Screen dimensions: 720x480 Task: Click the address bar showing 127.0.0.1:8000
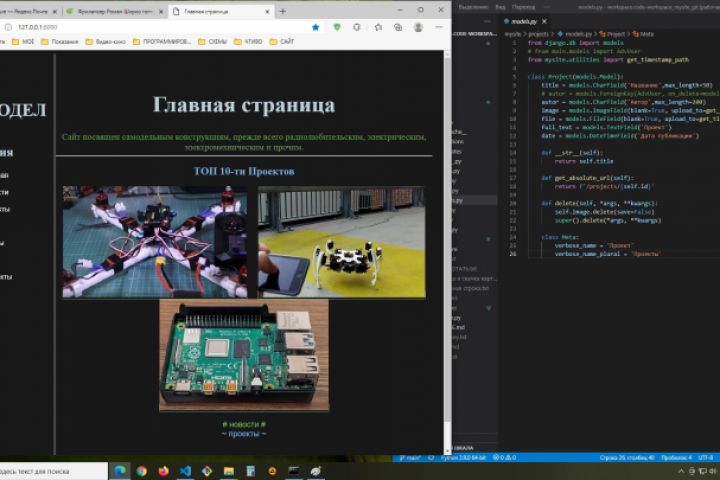(156, 27)
